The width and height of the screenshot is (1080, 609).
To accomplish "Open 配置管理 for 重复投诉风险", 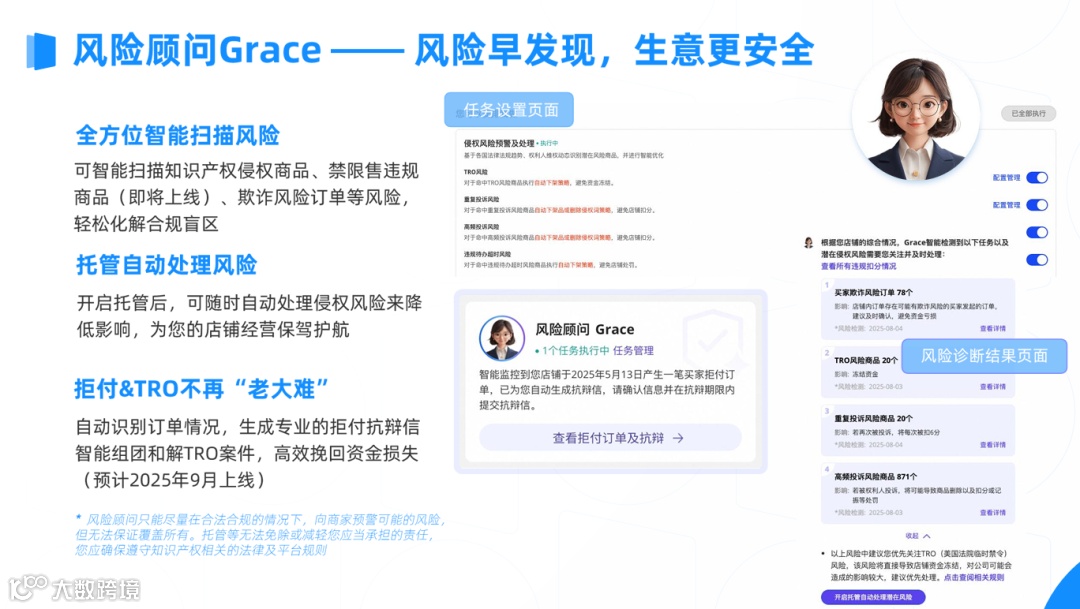I will [x=1006, y=205].
